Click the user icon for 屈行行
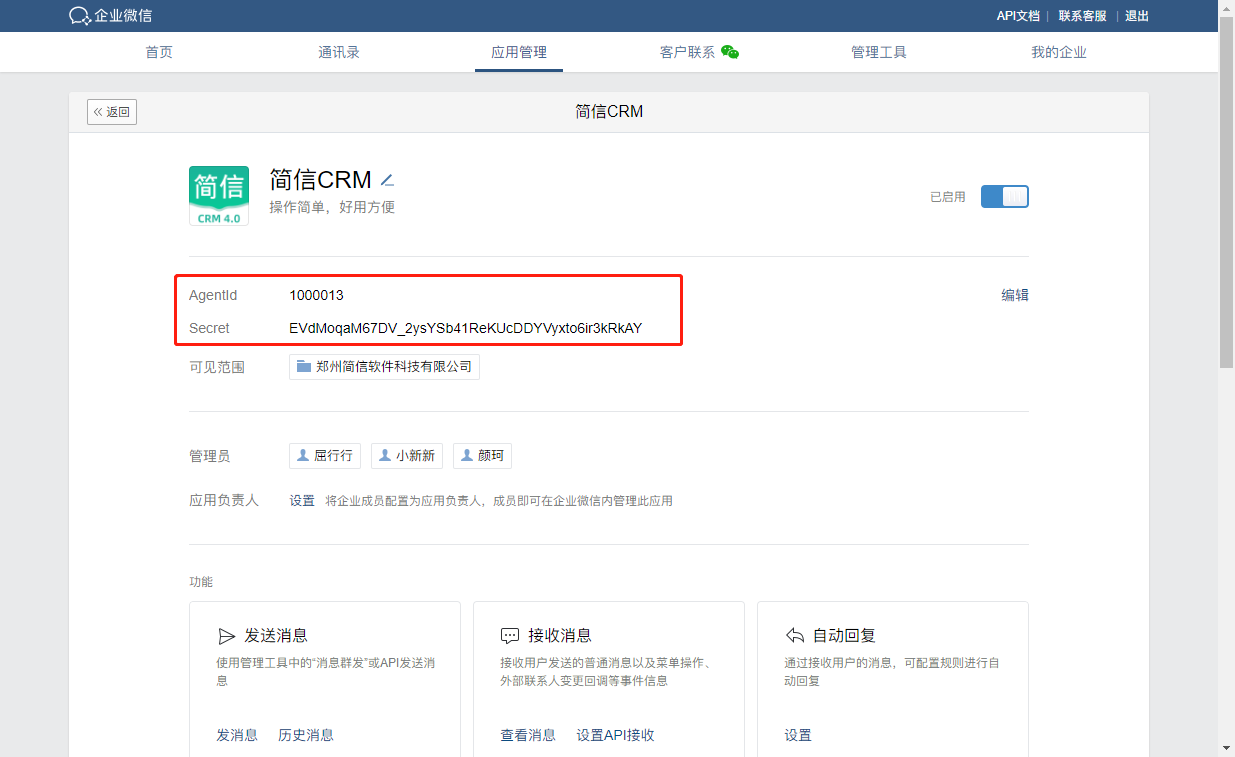This screenshot has height=757, width=1235. tap(303, 455)
